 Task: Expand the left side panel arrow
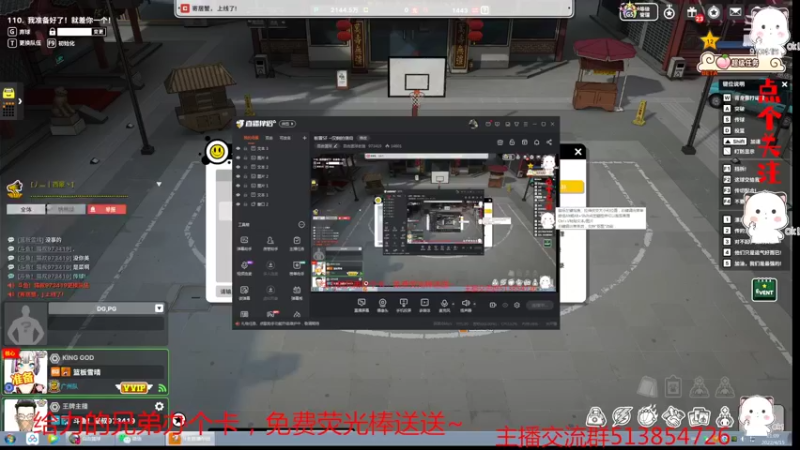coord(20,101)
